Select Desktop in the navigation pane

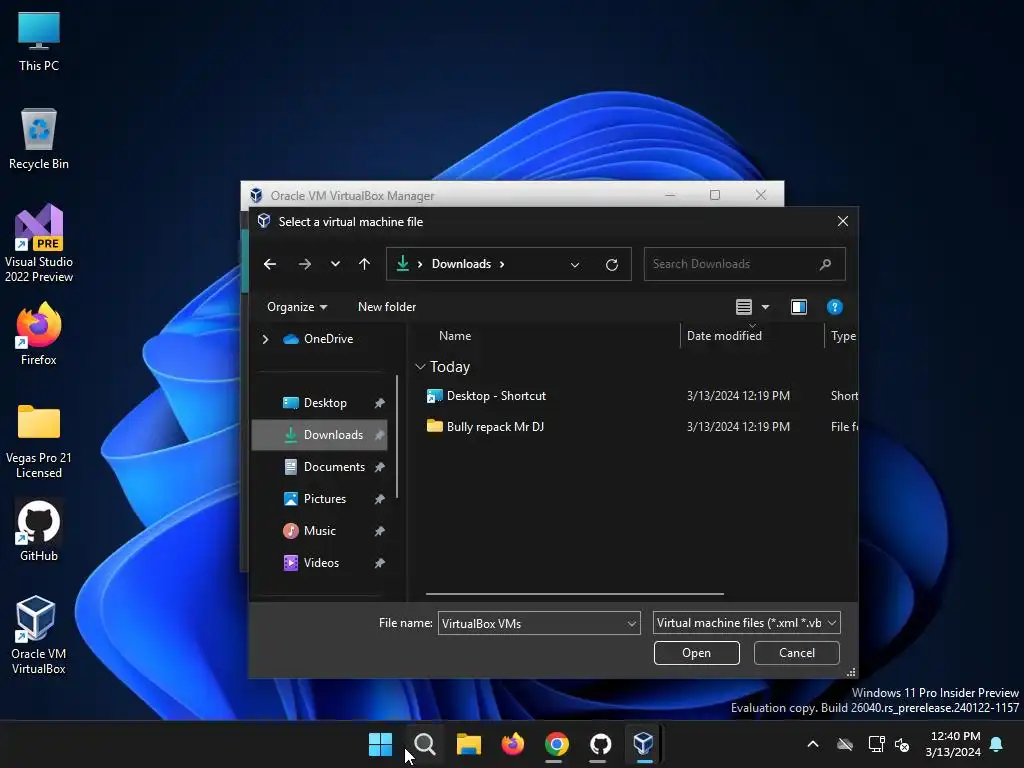coord(319,403)
